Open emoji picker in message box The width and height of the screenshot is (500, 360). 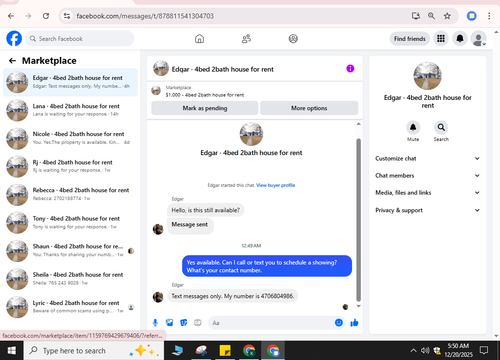click(x=339, y=322)
